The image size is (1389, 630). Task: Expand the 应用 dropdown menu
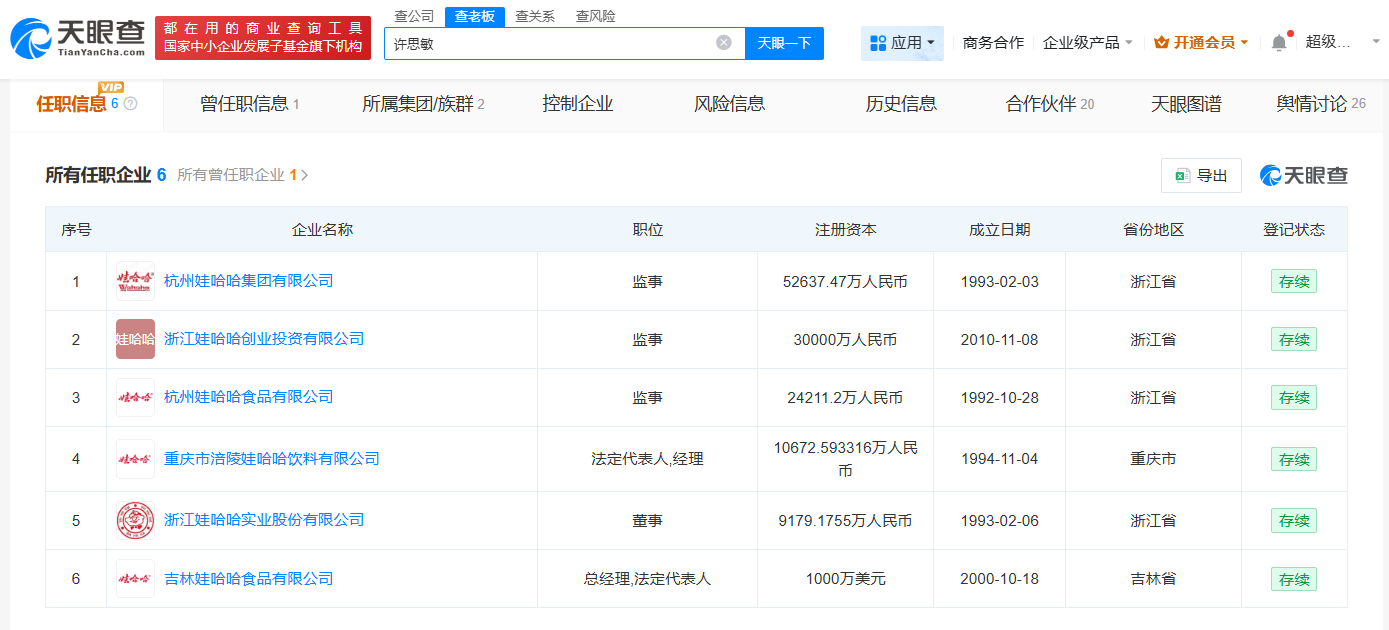pyautogui.click(x=902, y=43)
